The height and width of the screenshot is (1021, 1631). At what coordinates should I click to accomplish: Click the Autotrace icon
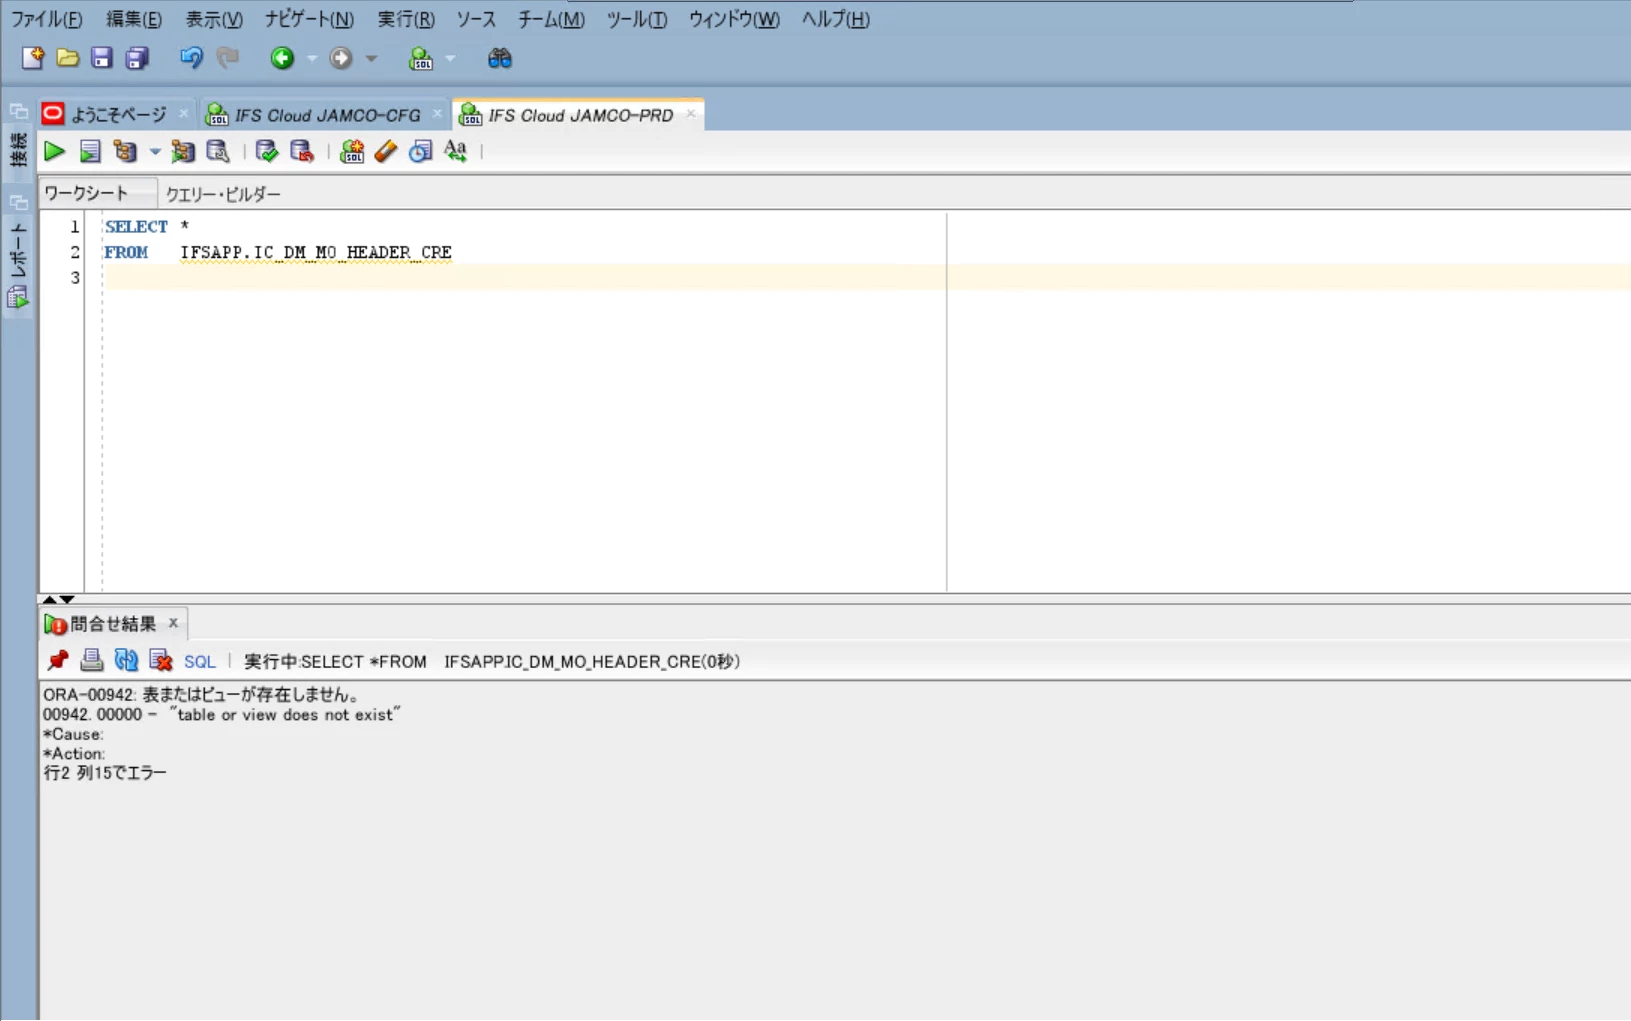pyautogui.click(x=183, y=151)
